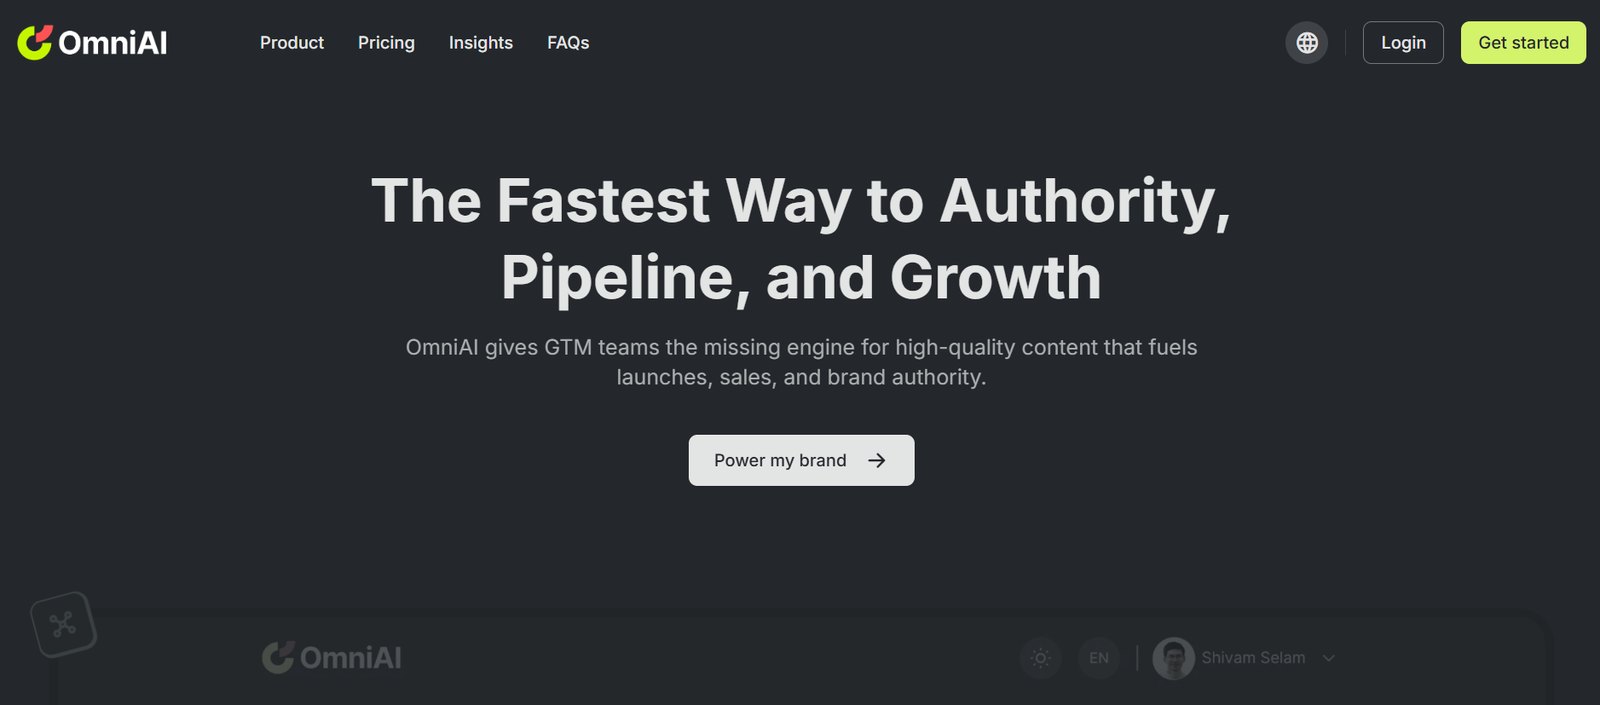Click the green OmniAI logo mark in header

pyautogui.click(x=35, y=42)
